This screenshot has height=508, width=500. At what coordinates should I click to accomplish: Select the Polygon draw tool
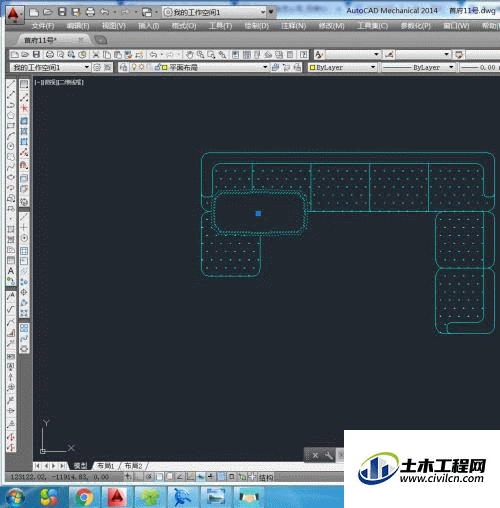[11, 116]
